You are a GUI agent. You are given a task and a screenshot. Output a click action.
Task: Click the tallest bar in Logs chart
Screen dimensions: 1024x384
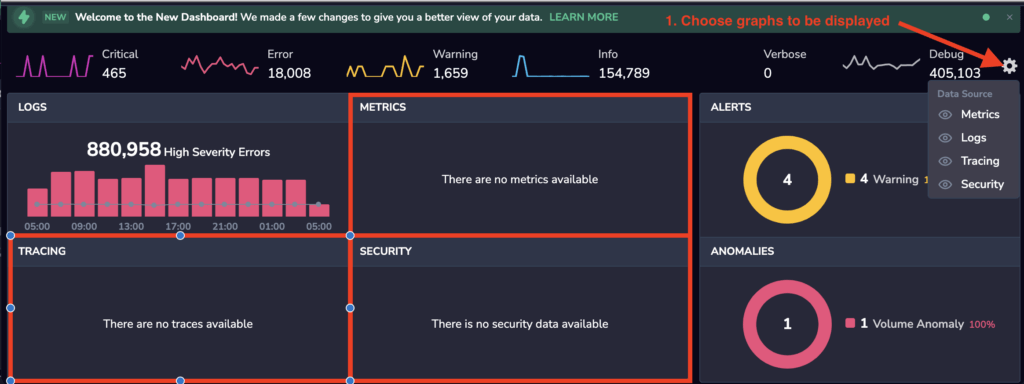click(x=155, y=191)
